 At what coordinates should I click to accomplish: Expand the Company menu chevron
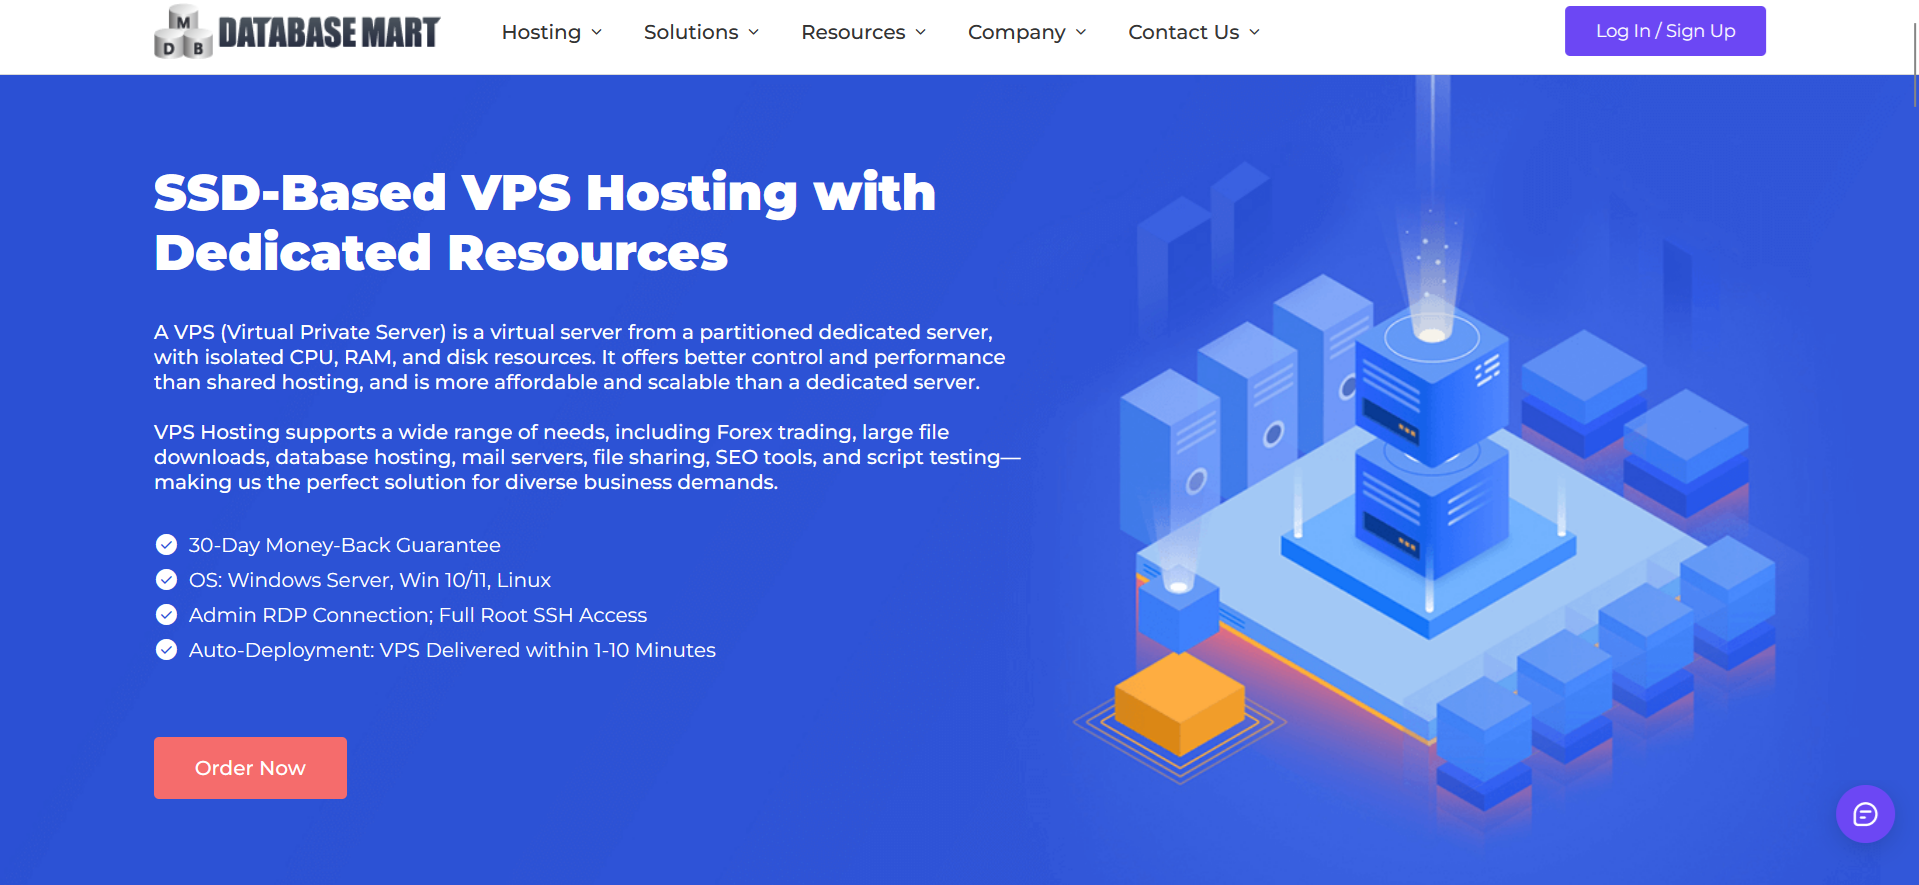tap(1081, 32)
